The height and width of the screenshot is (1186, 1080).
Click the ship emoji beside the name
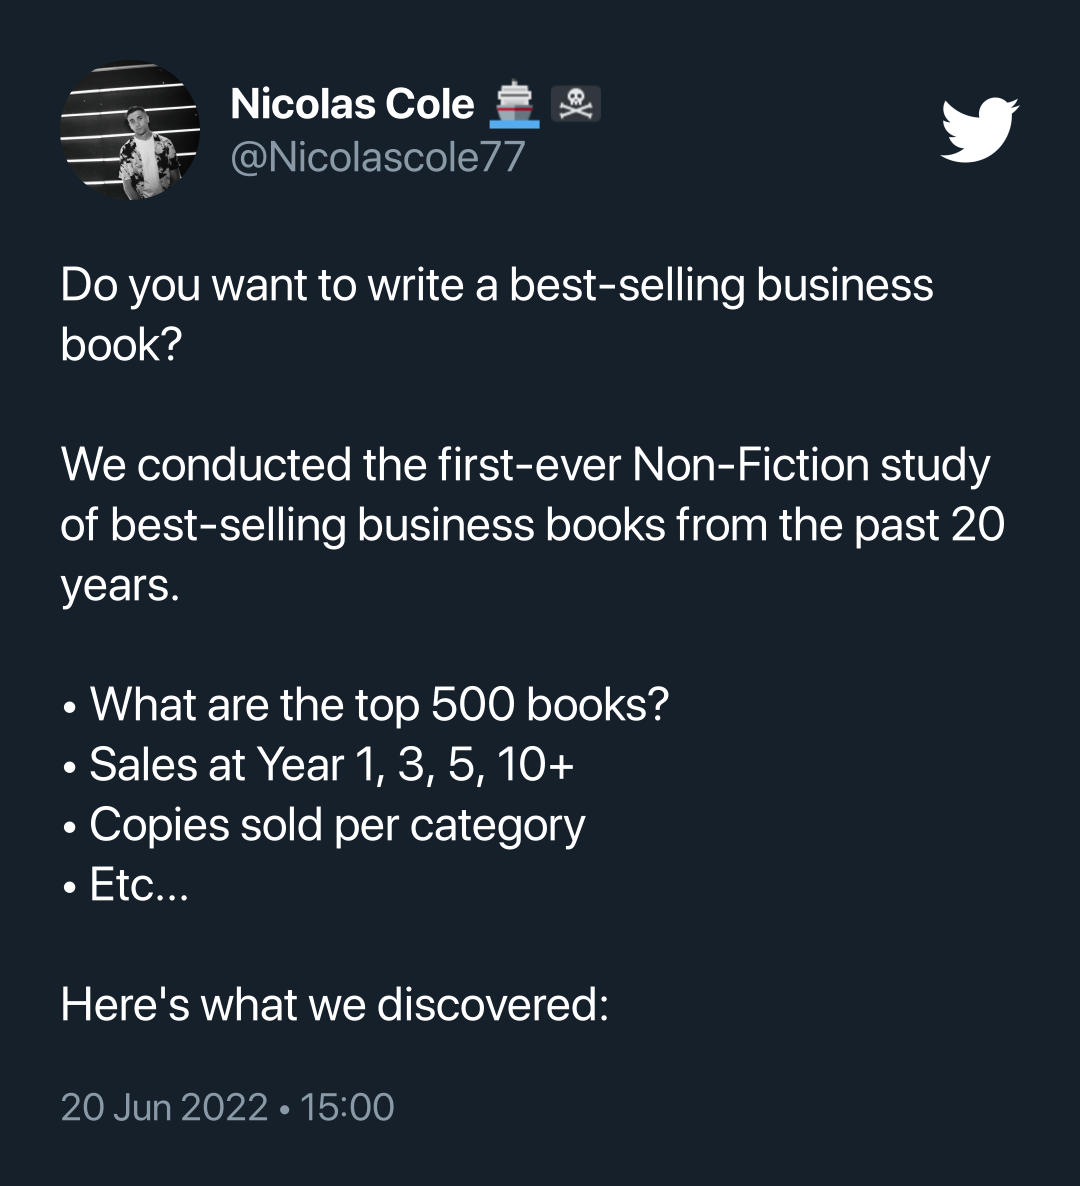click(x=514, y=104)
